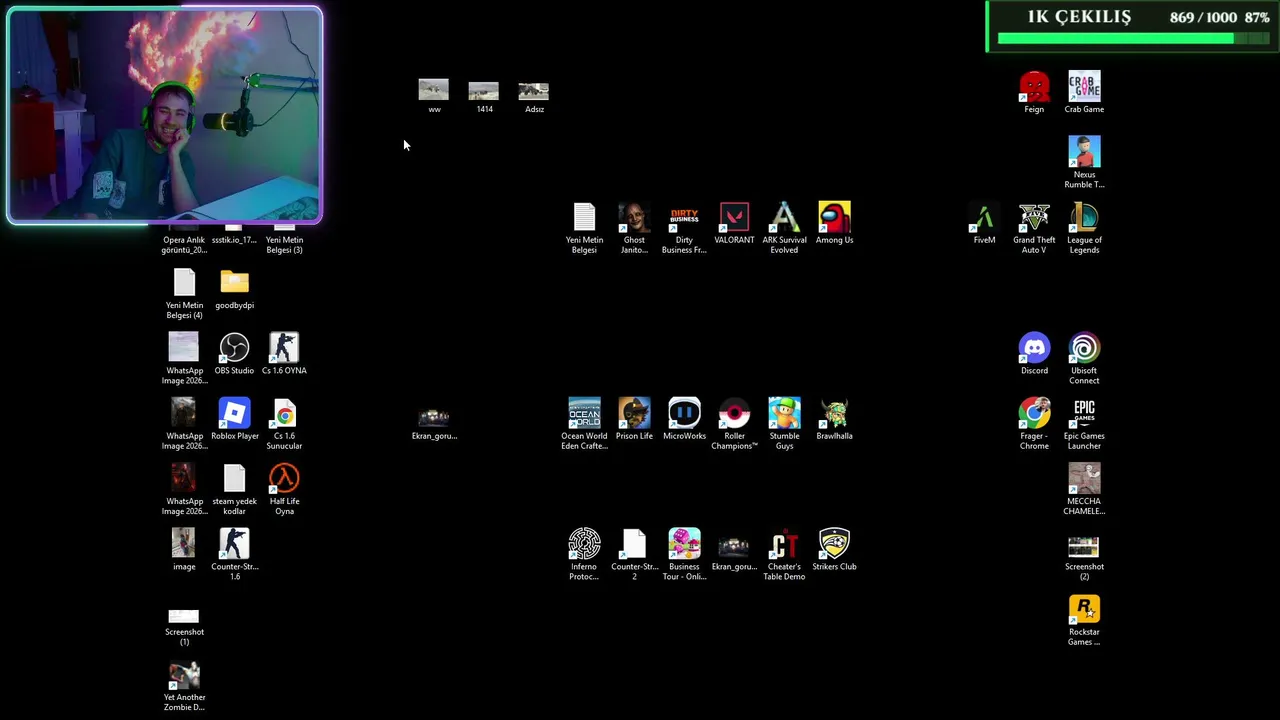Select the Ghost Janitor game icon
The image size is (1280, 720).
click(634, 218)
